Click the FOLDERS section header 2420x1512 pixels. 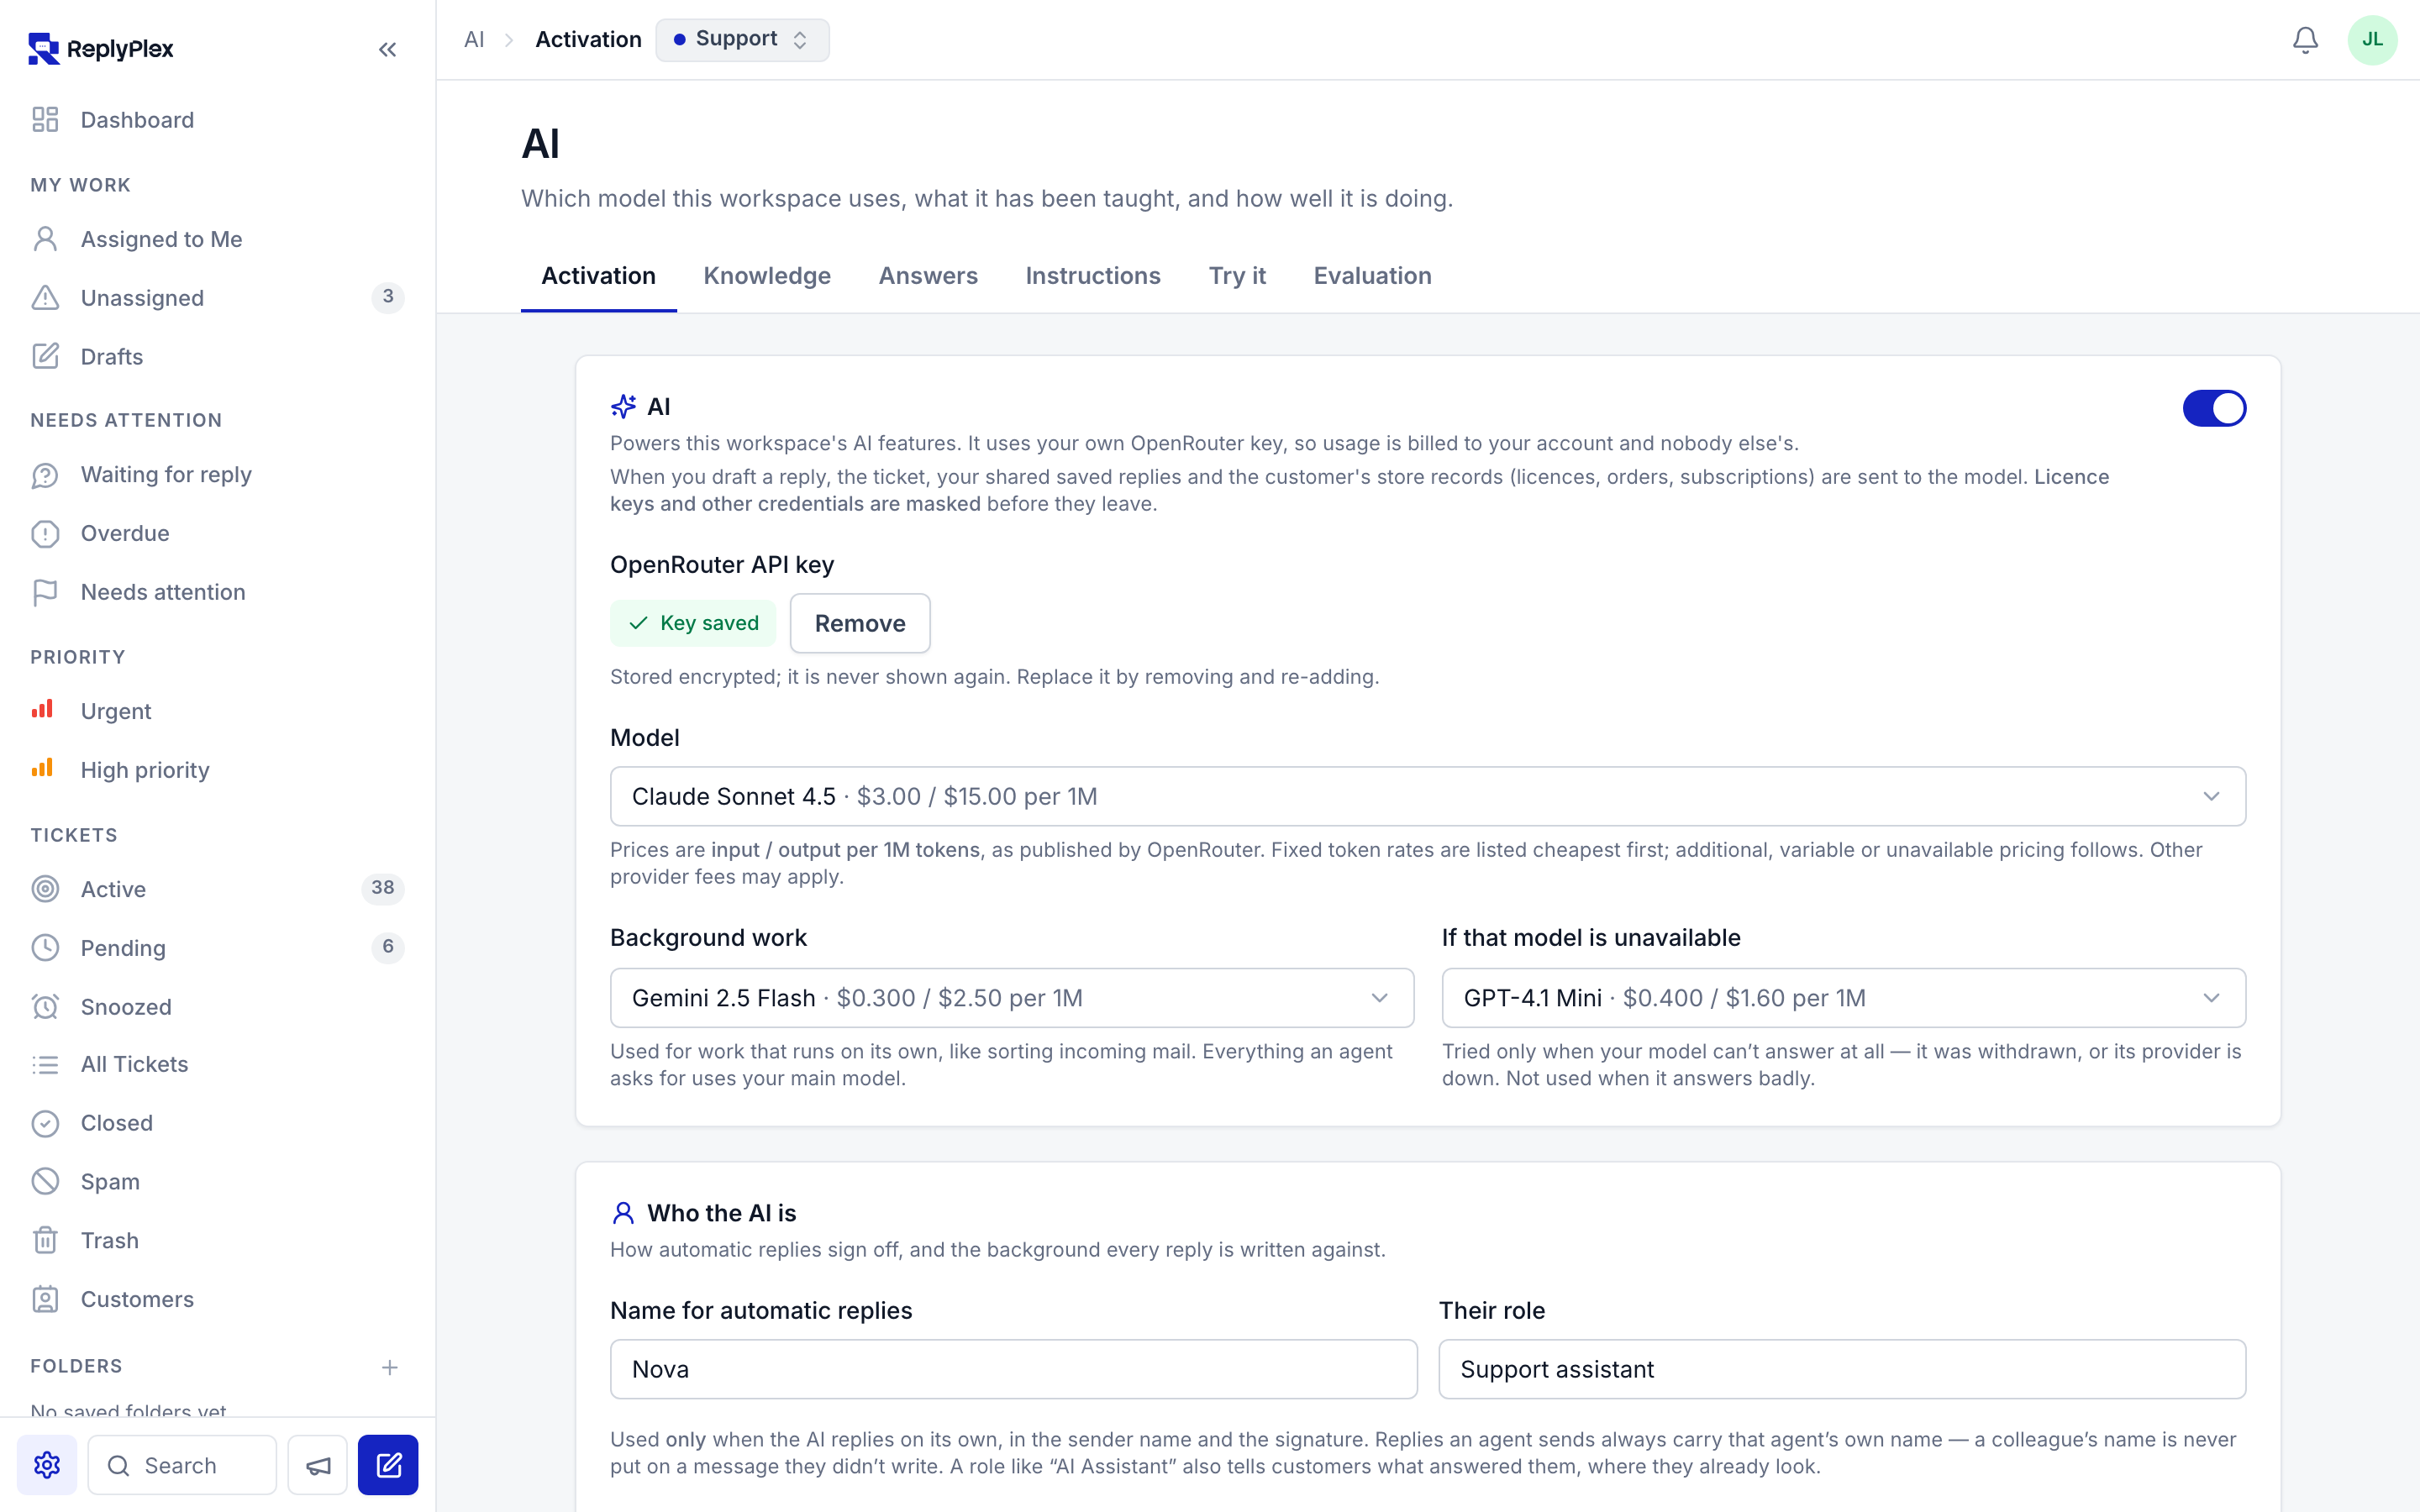click(x=76, y=1366)
